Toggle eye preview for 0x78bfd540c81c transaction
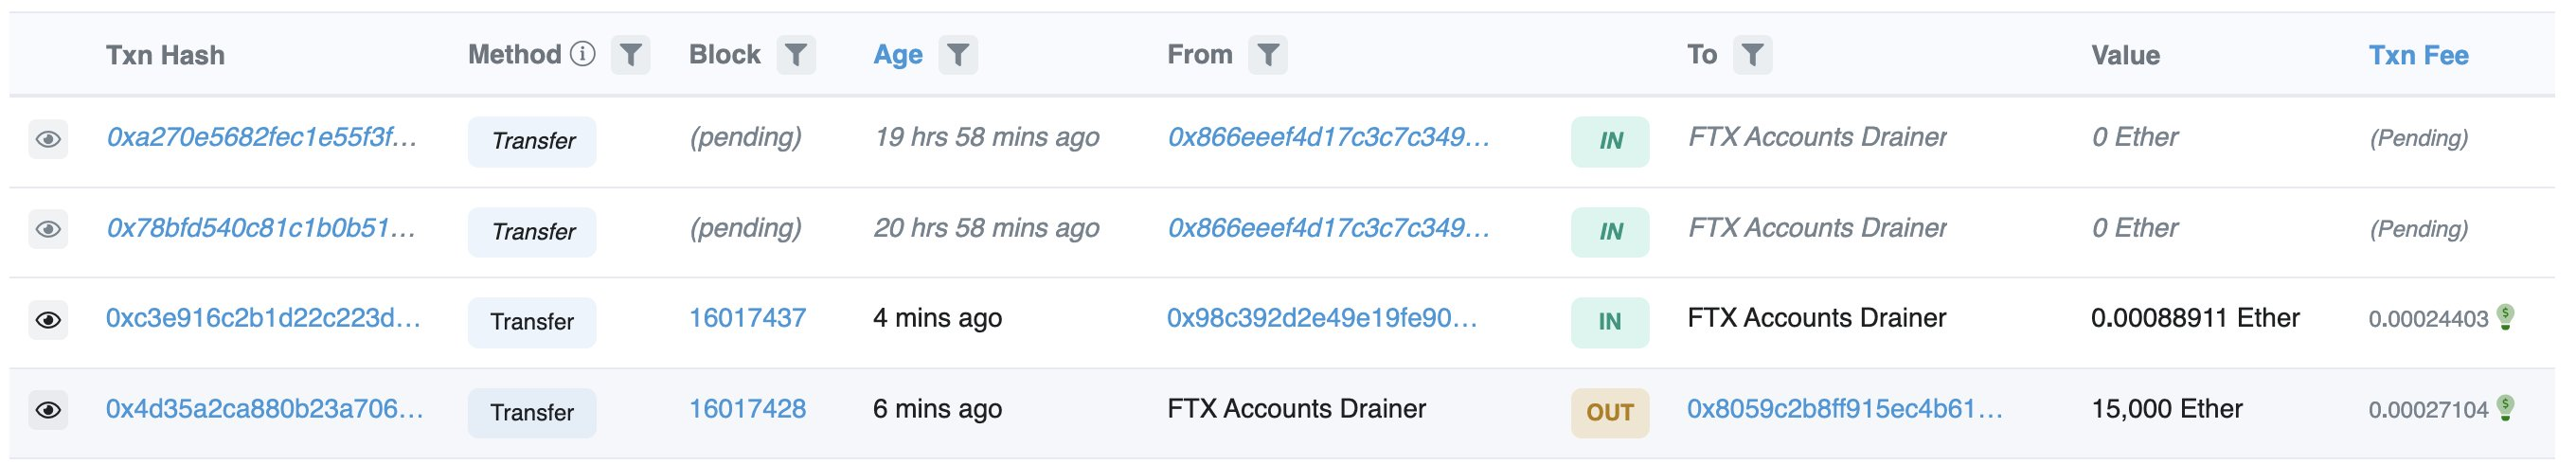2576x464 pixels. pos(48,229)
